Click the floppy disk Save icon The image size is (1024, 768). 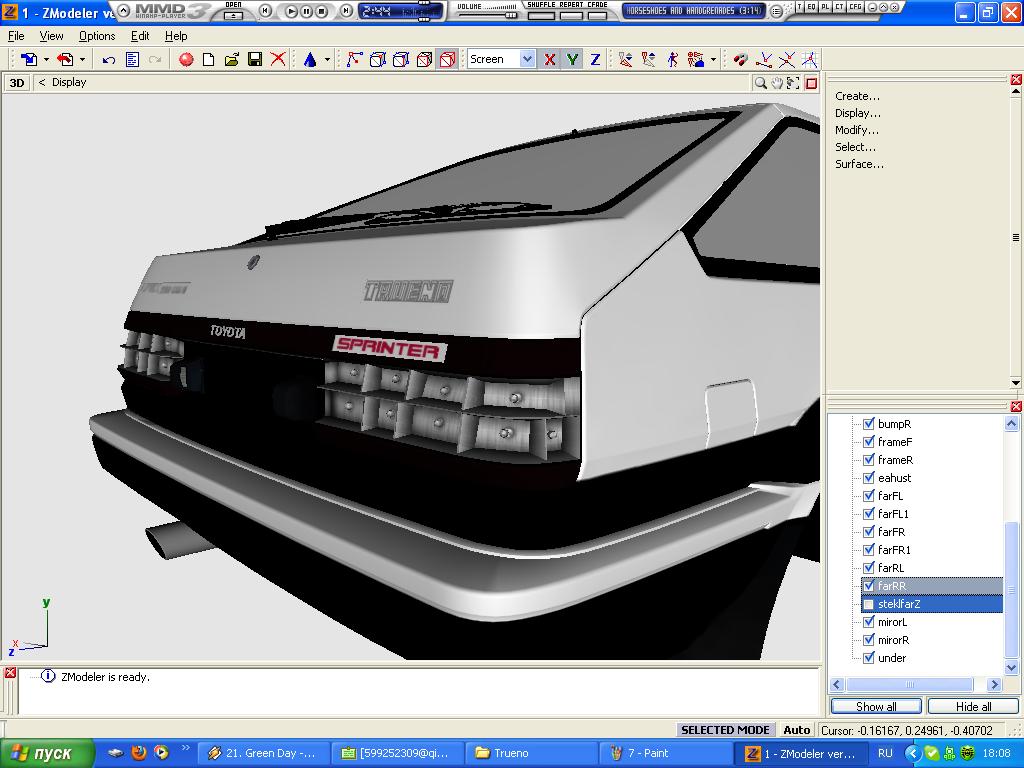(x=255, y=60)
